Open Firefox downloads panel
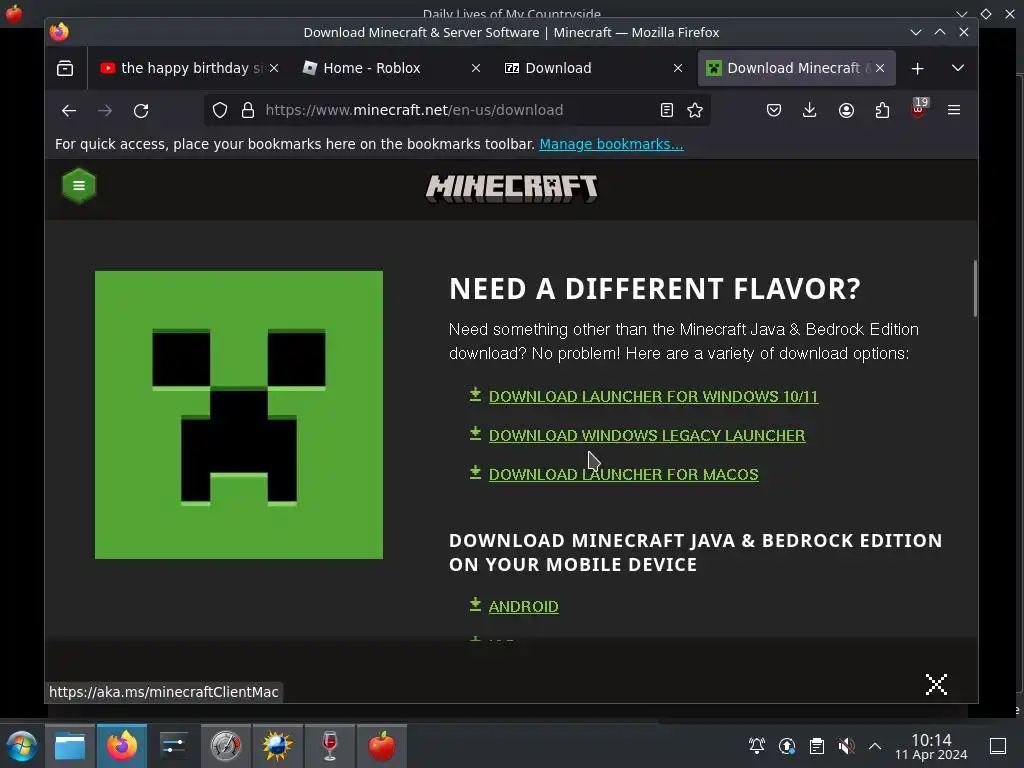 tap(809, 110)
